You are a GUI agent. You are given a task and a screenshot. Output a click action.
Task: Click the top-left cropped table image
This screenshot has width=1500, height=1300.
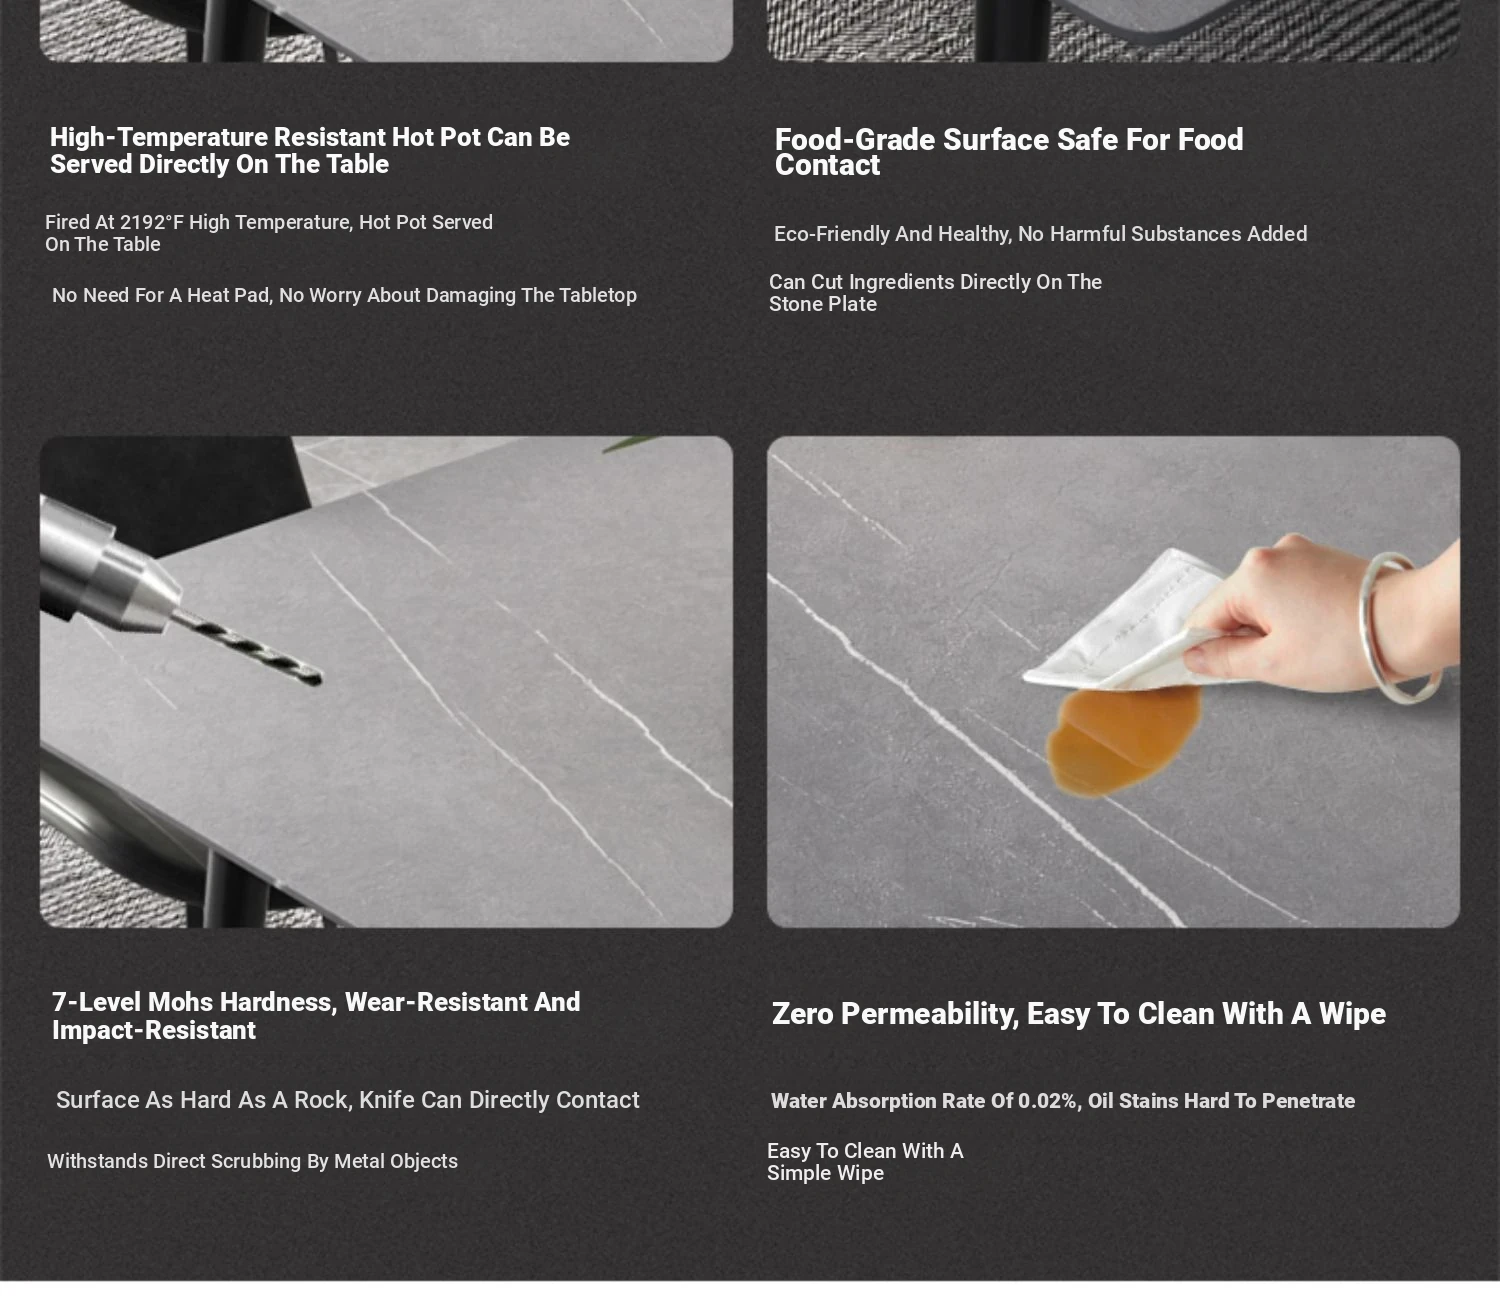click(386, 30)
